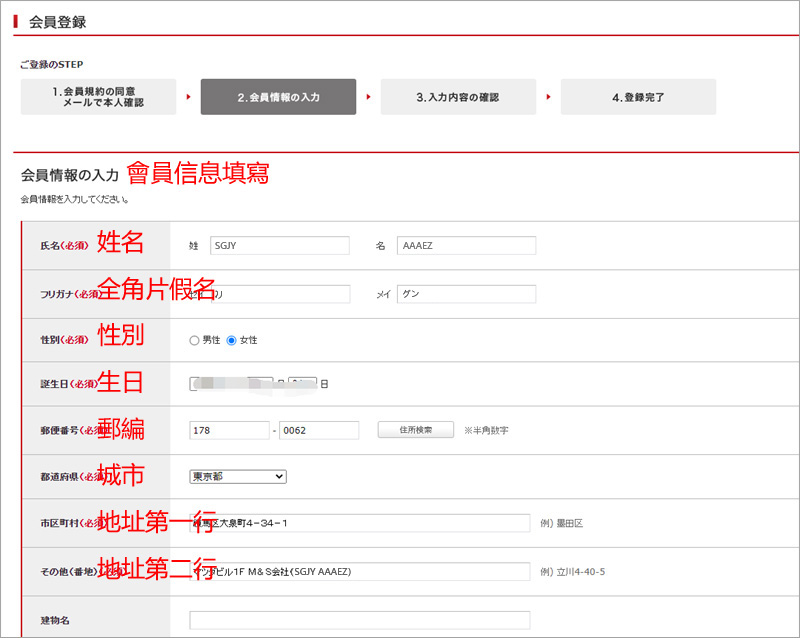This screenshot has height=638, width=800.
Task: Click the 住所検索 address search button
Action: click(415, 430)
